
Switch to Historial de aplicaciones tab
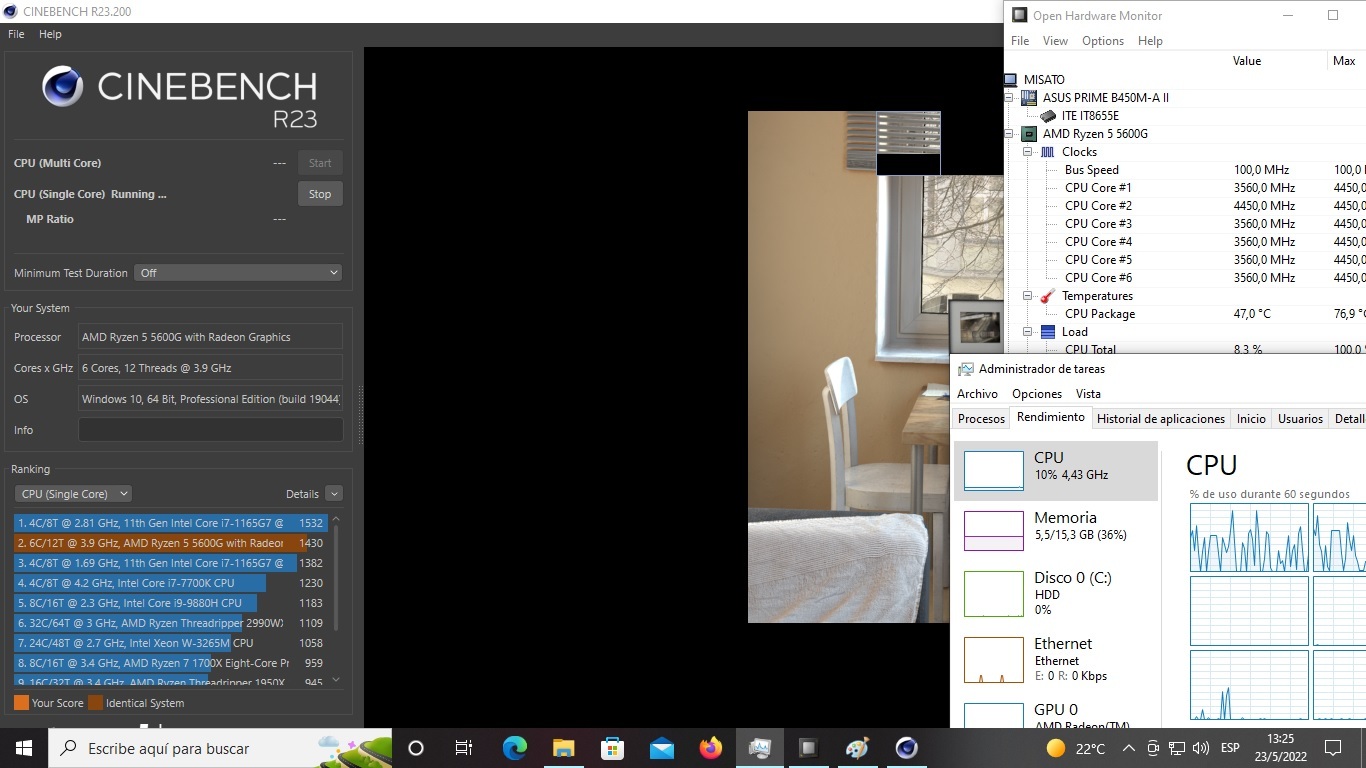(x=1161, y=419)
